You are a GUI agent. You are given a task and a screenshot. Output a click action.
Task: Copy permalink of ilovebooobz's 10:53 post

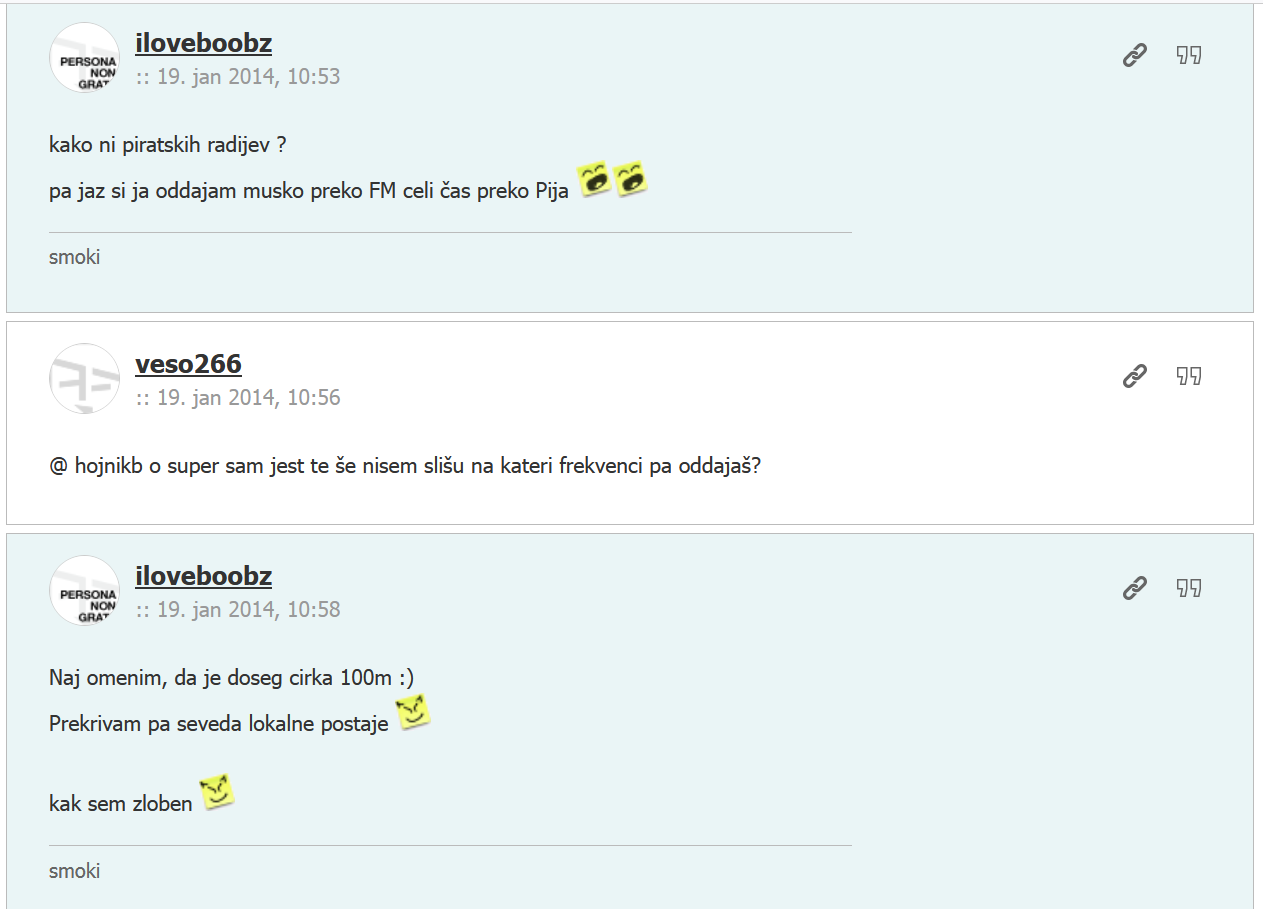point(1134,55)
